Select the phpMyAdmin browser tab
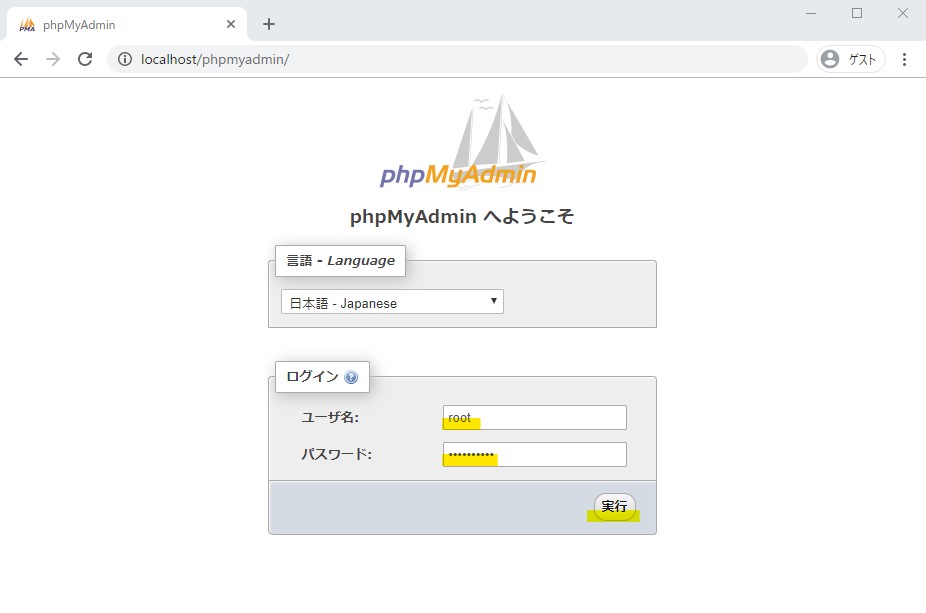The width and height of the screenshot is (926, 613). (x=126, y=24)
